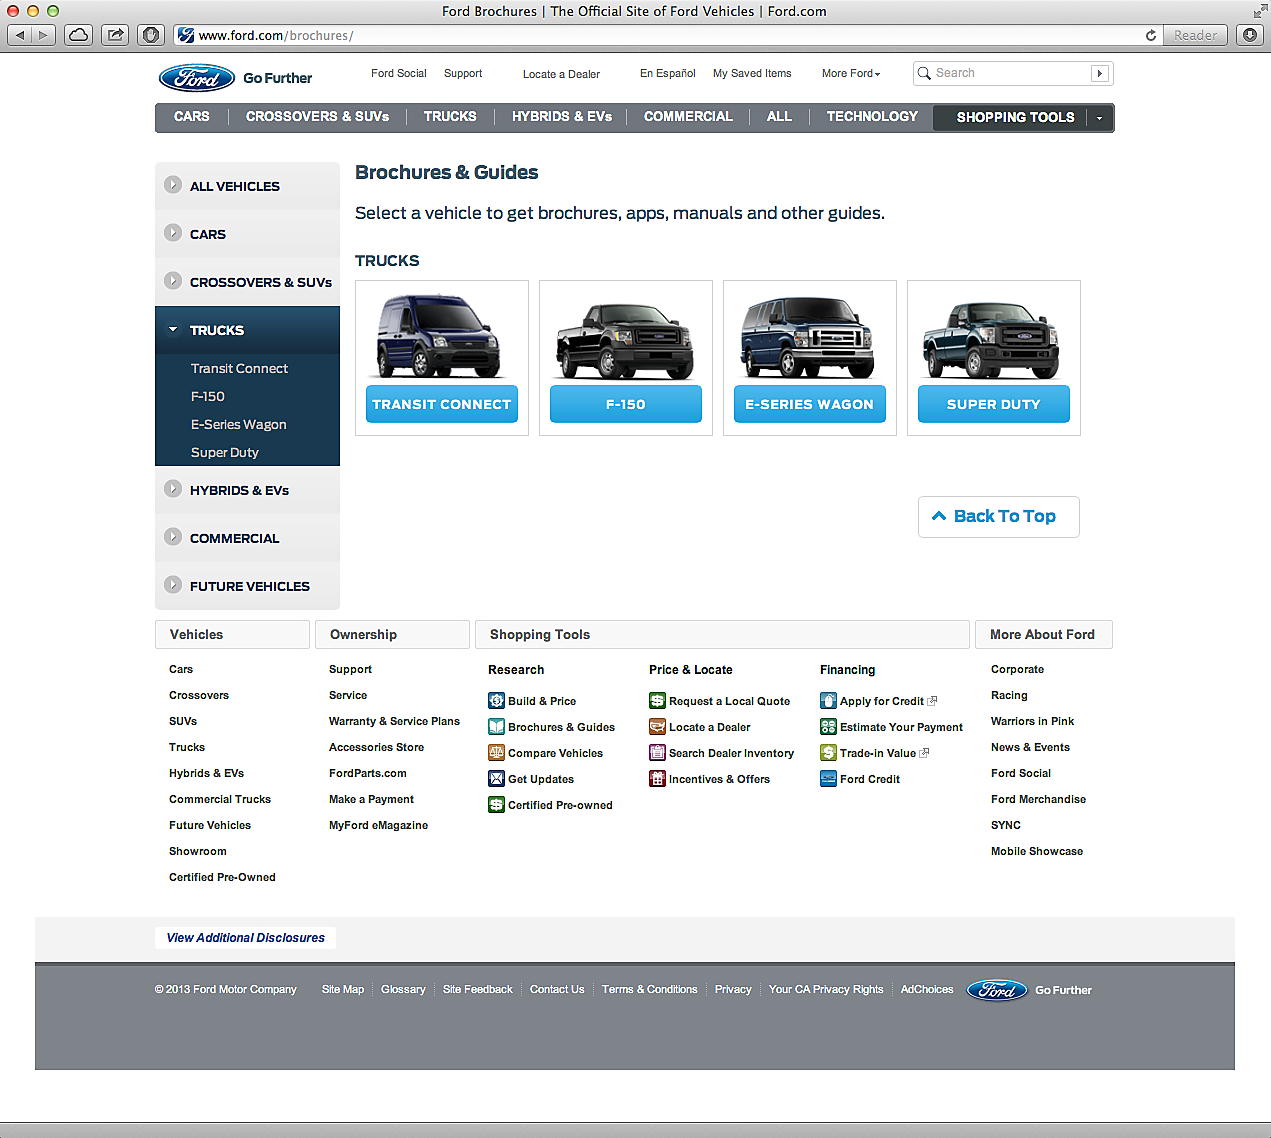The width and height of the screenshot is (1271, 1138).
Task: Click the Ford Credit icon
Action: (x=828, y=779)
